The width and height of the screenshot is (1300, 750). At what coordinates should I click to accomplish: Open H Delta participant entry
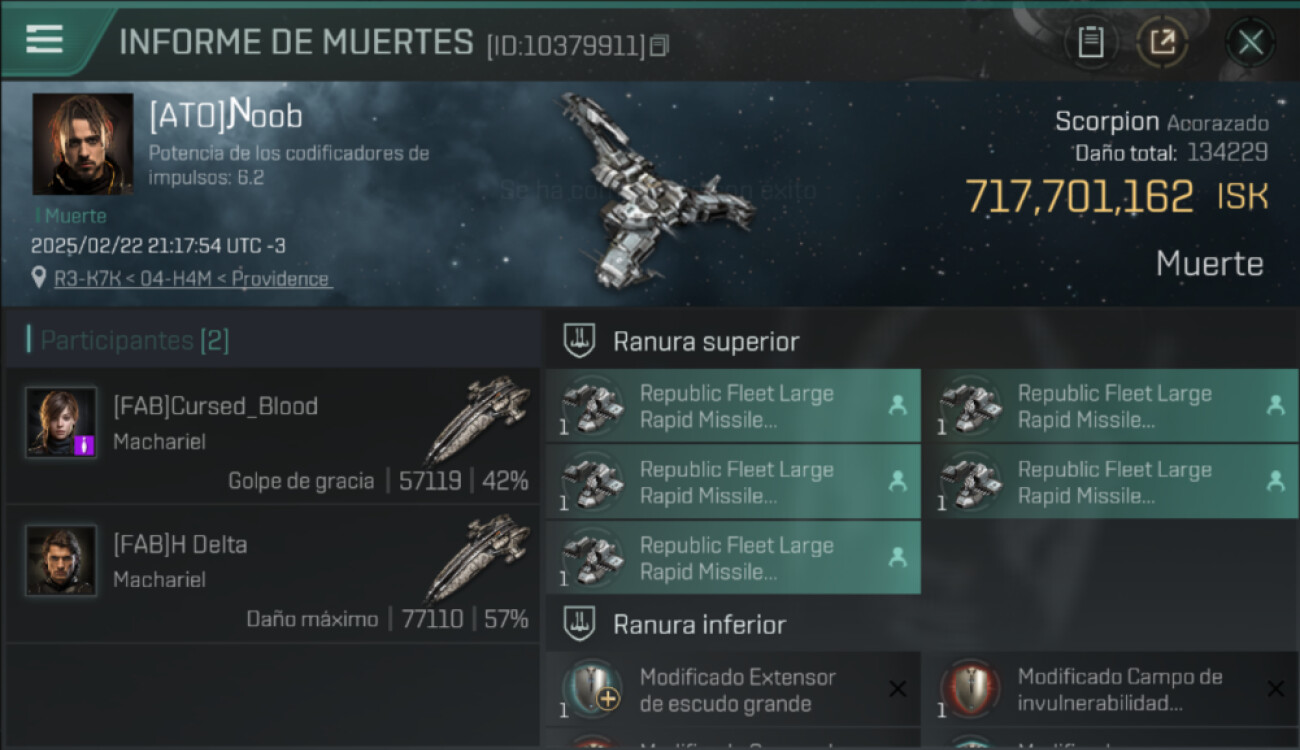[x=272, y=573]
